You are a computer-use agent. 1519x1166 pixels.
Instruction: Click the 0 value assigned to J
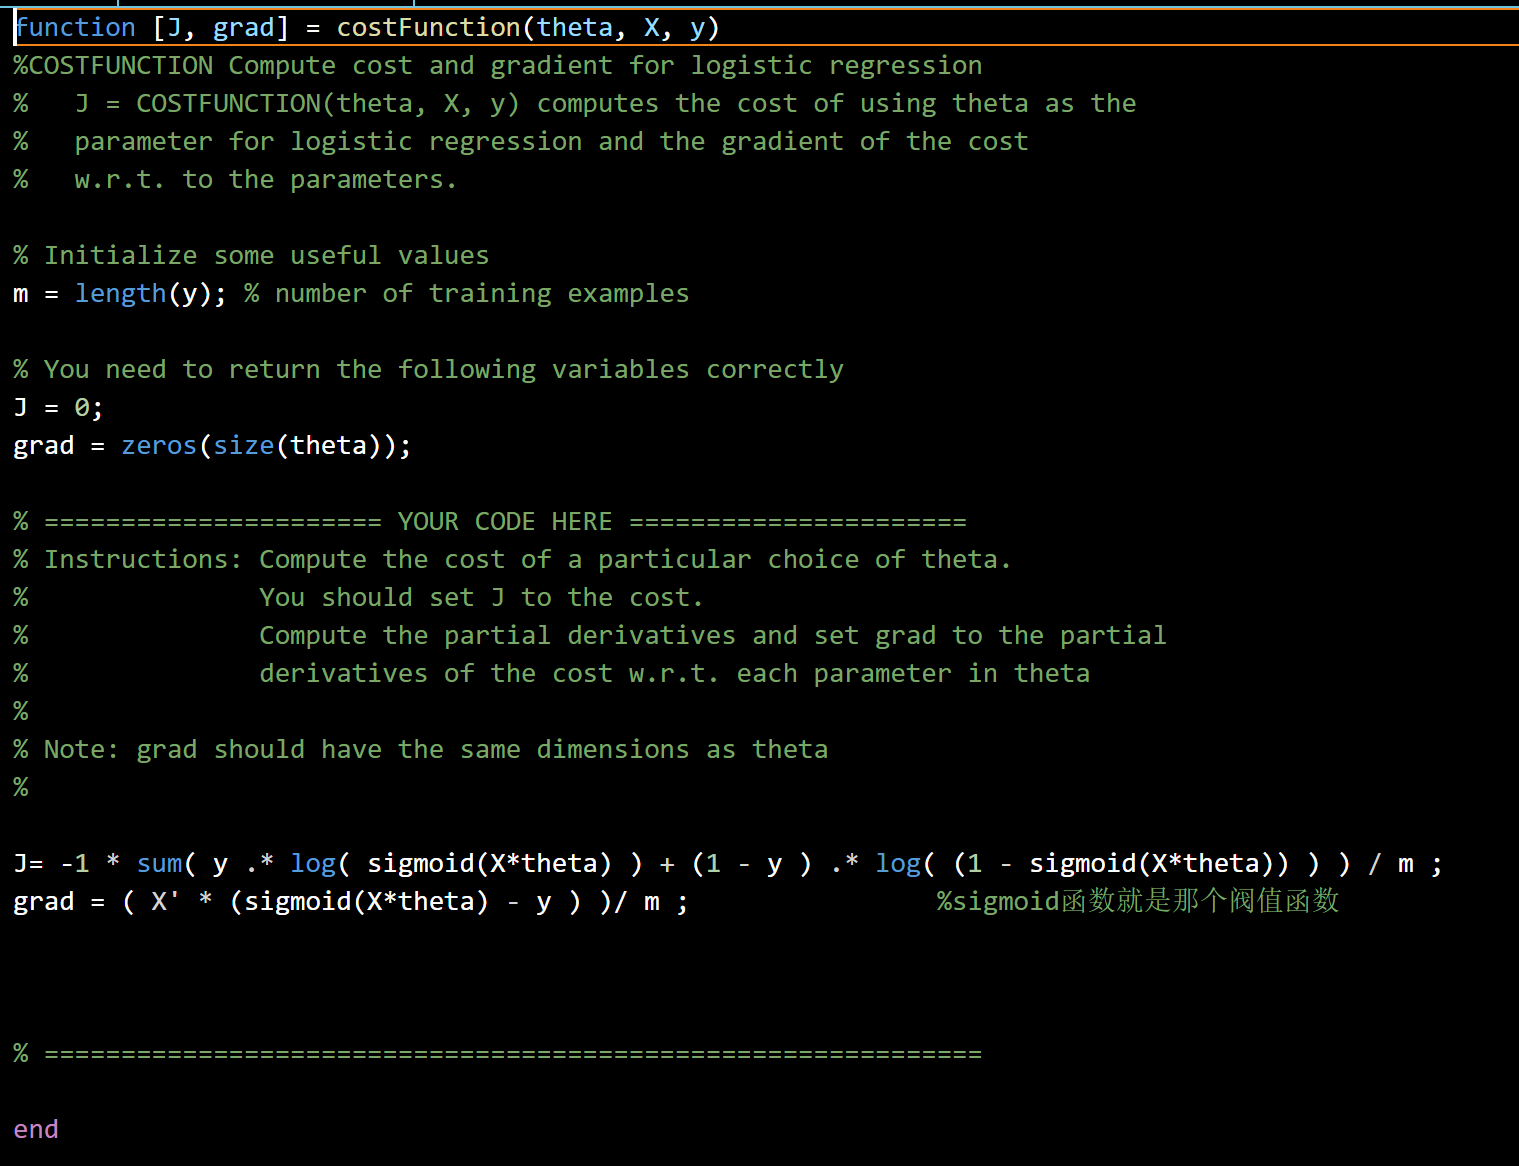click(x=82, y=408)
